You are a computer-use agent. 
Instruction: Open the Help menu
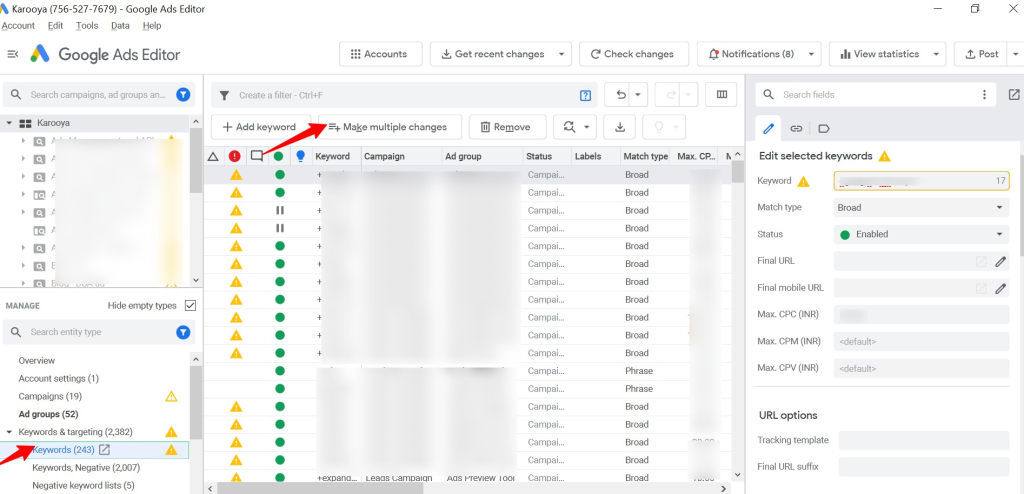pos(152,25)
